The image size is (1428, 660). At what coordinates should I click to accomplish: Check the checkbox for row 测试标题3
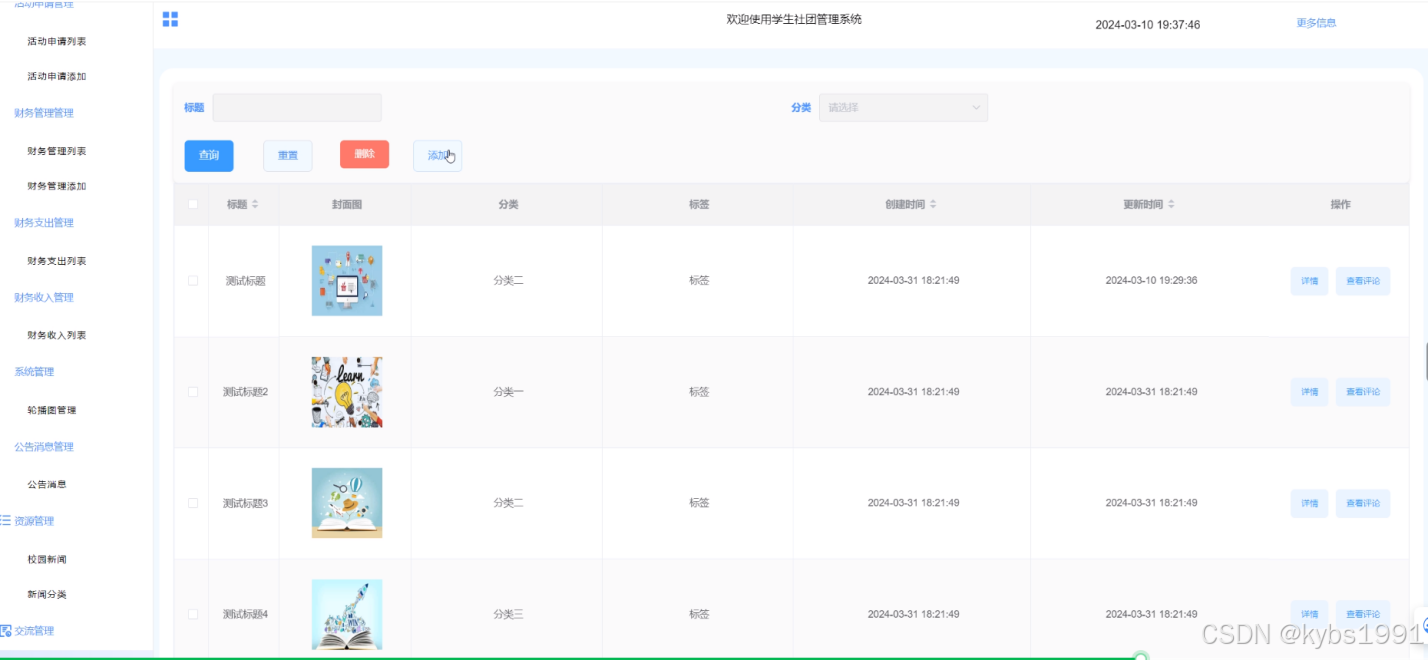tap(193, 503)
